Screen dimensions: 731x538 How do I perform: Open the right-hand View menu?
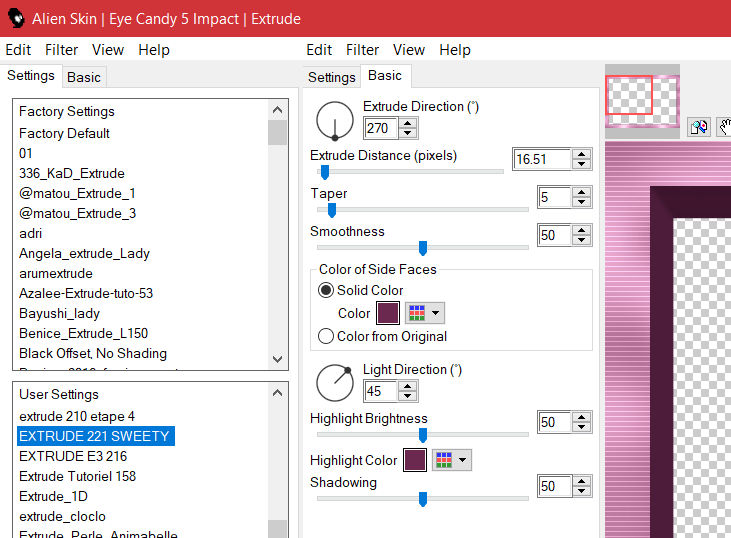(409, 49)
